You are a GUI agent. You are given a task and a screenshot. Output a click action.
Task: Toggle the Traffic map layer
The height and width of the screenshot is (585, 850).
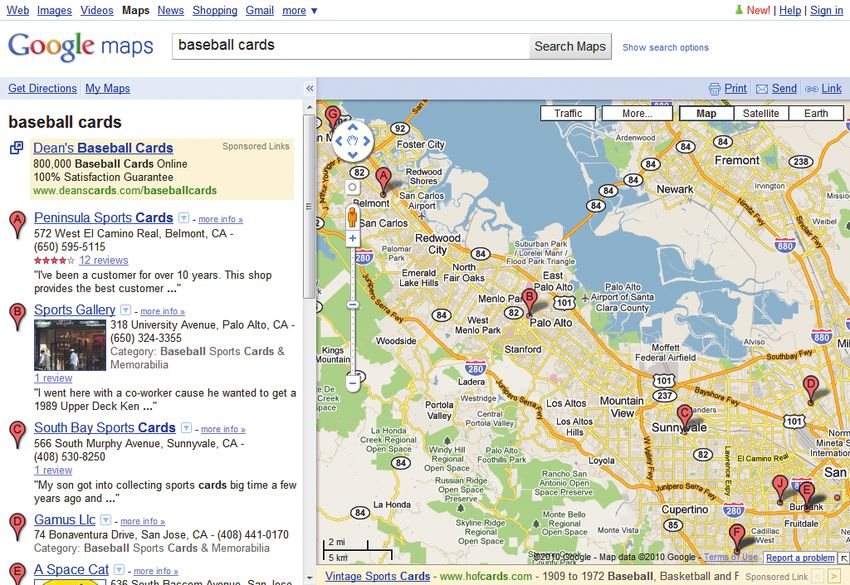(568, 113)
